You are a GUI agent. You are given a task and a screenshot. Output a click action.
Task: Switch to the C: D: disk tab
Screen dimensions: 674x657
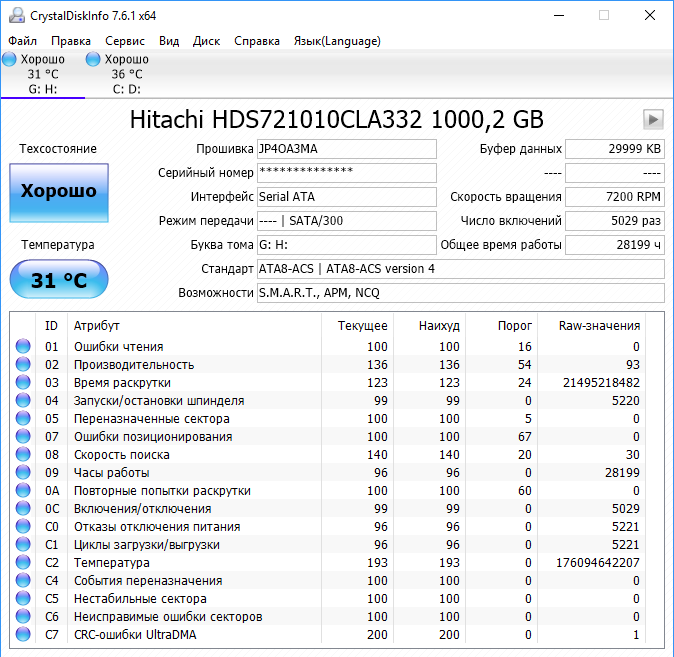127,74
